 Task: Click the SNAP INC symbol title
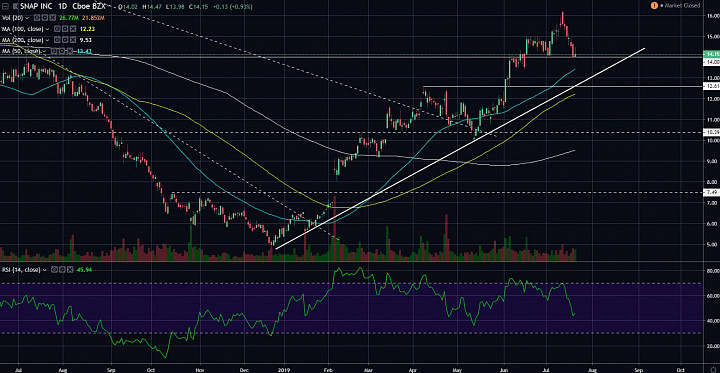(x=36, y=6)
